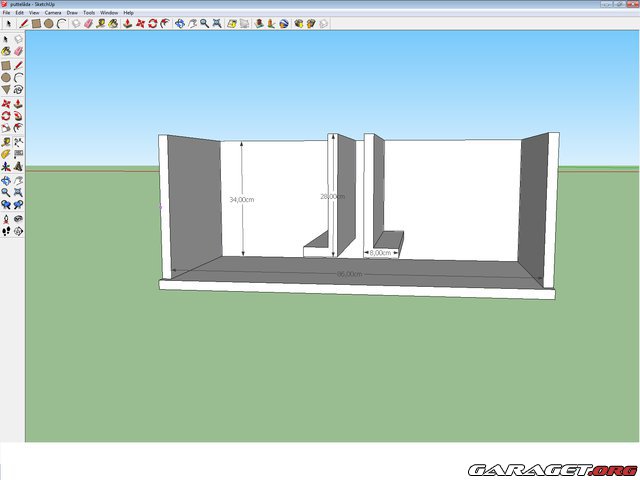Viewport: 640px width, 480px height.
Task: Open the Window menu
Action: (x=109, y=12)
